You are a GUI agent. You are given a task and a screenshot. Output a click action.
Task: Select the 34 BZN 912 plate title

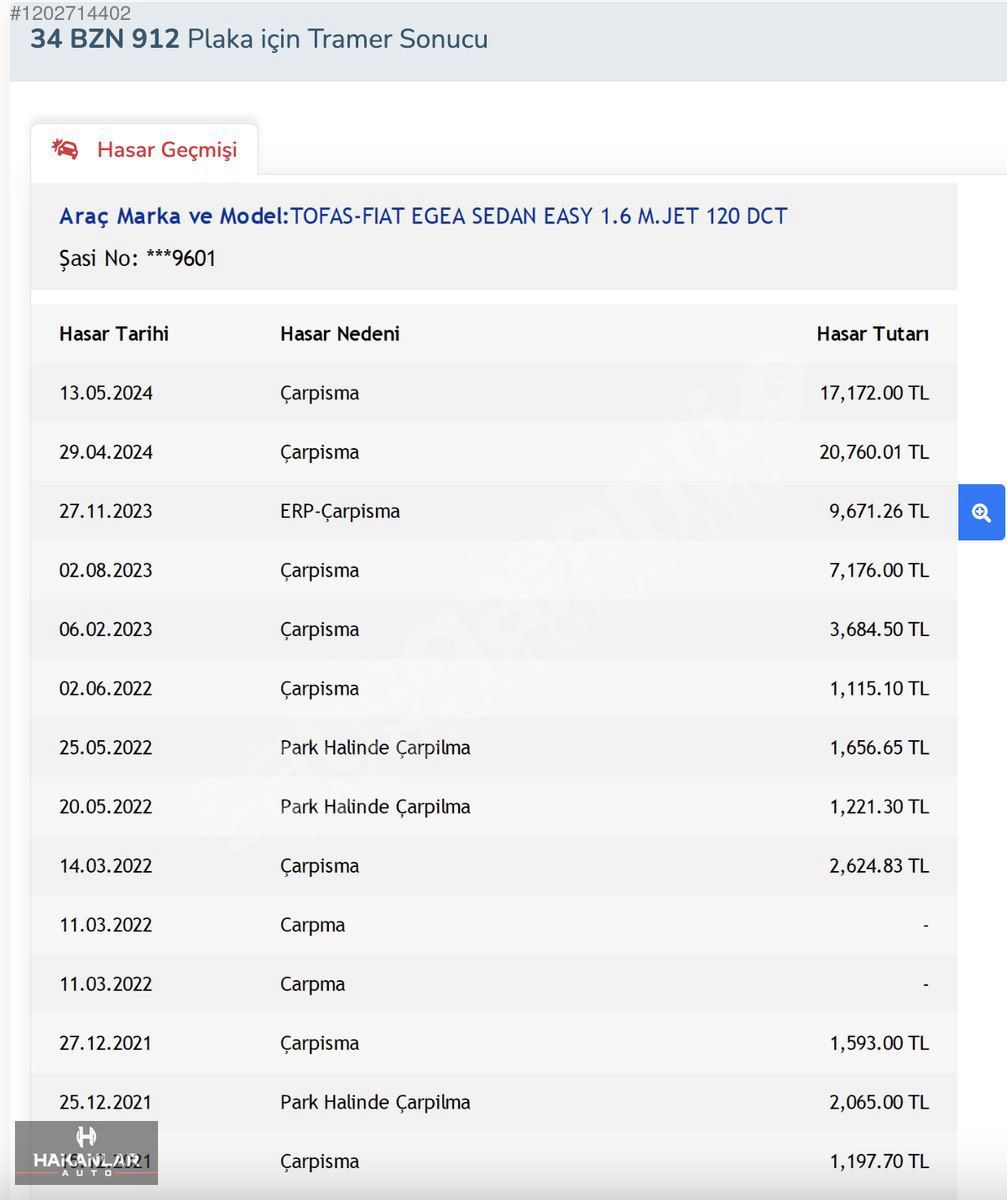[x=105, y=39]
